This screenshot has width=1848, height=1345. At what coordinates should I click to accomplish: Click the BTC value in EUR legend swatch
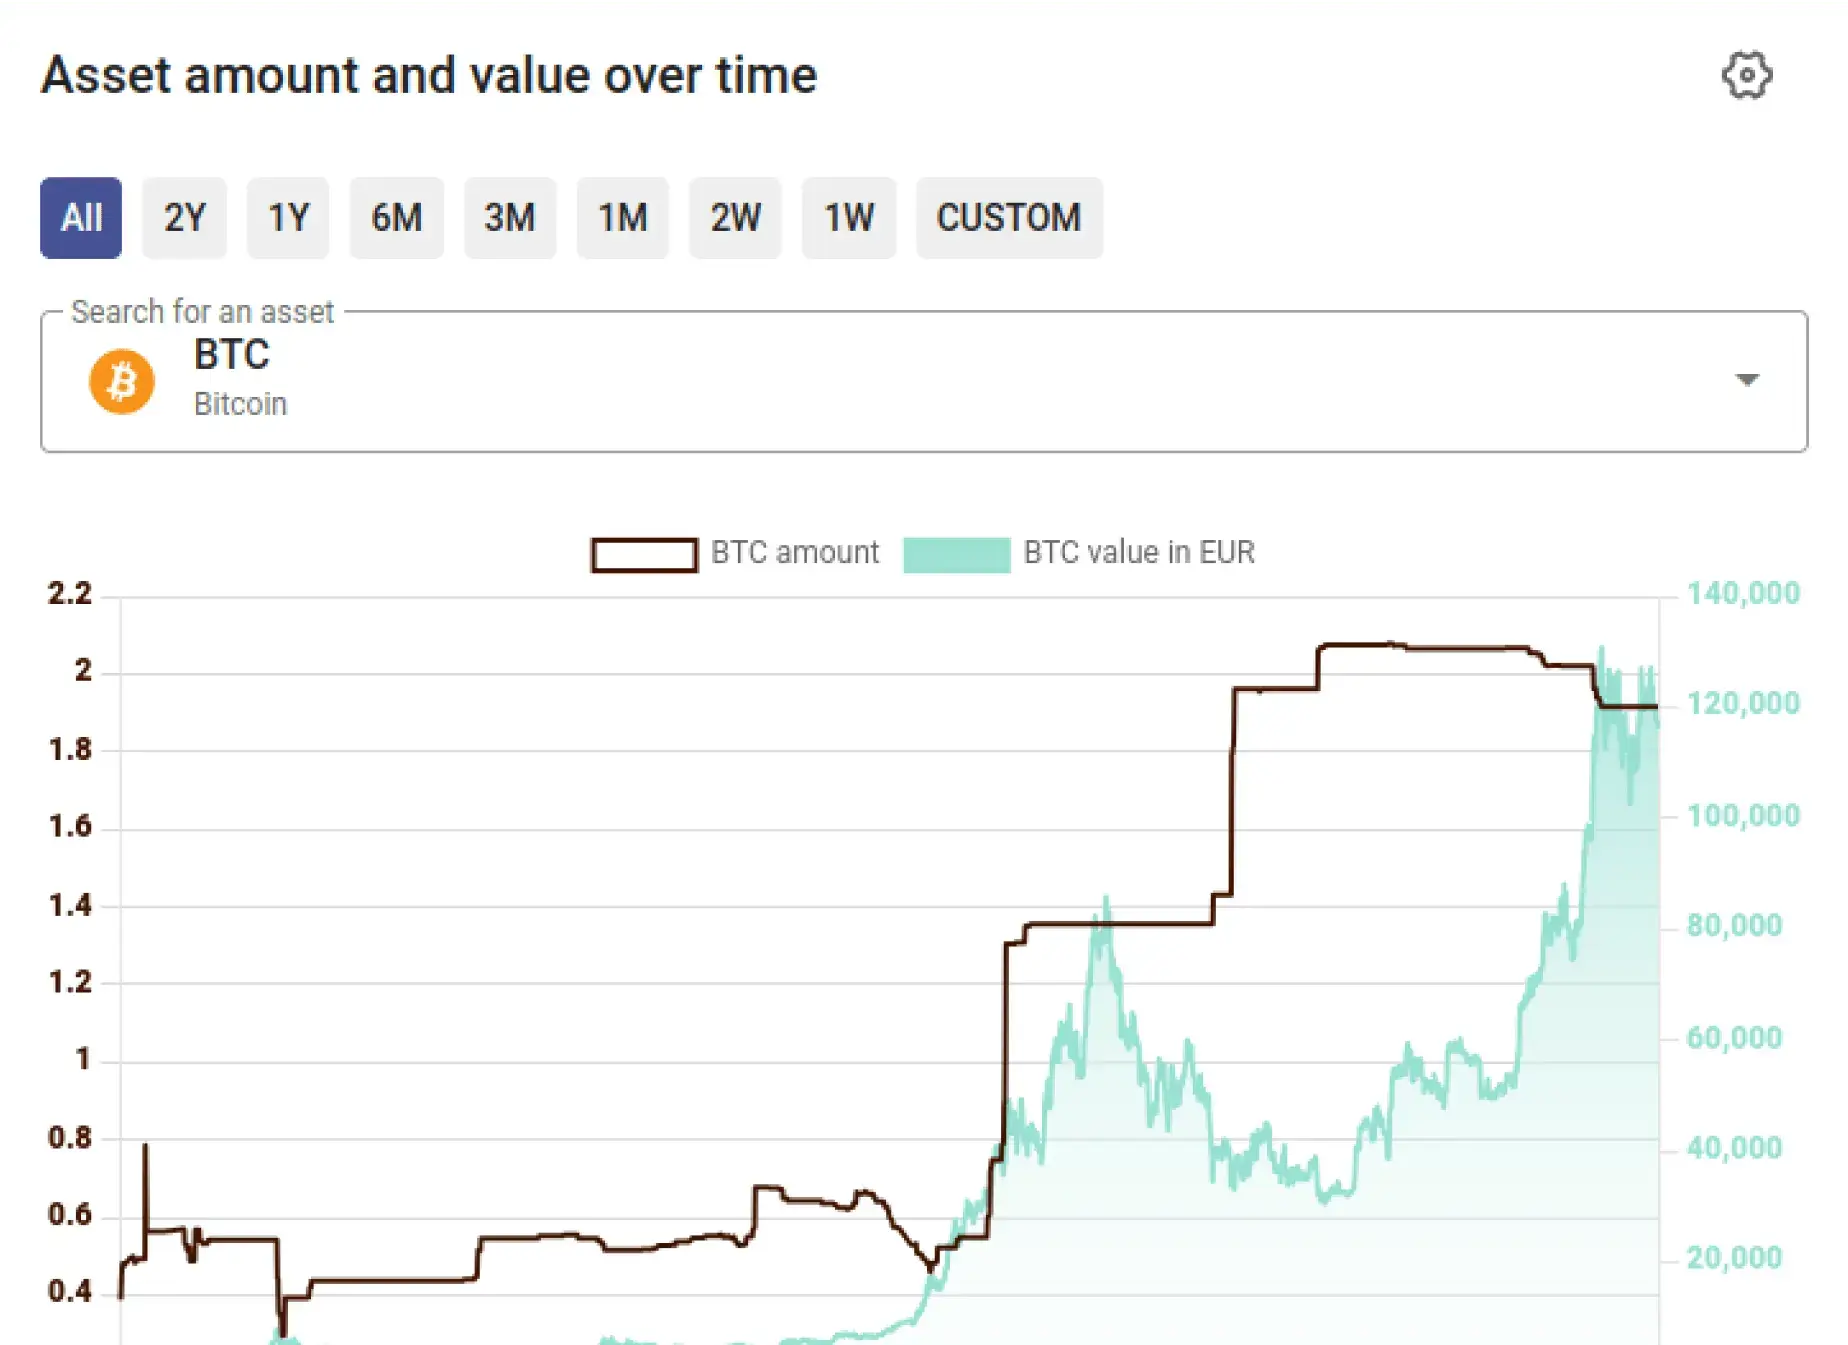[956, 554]
